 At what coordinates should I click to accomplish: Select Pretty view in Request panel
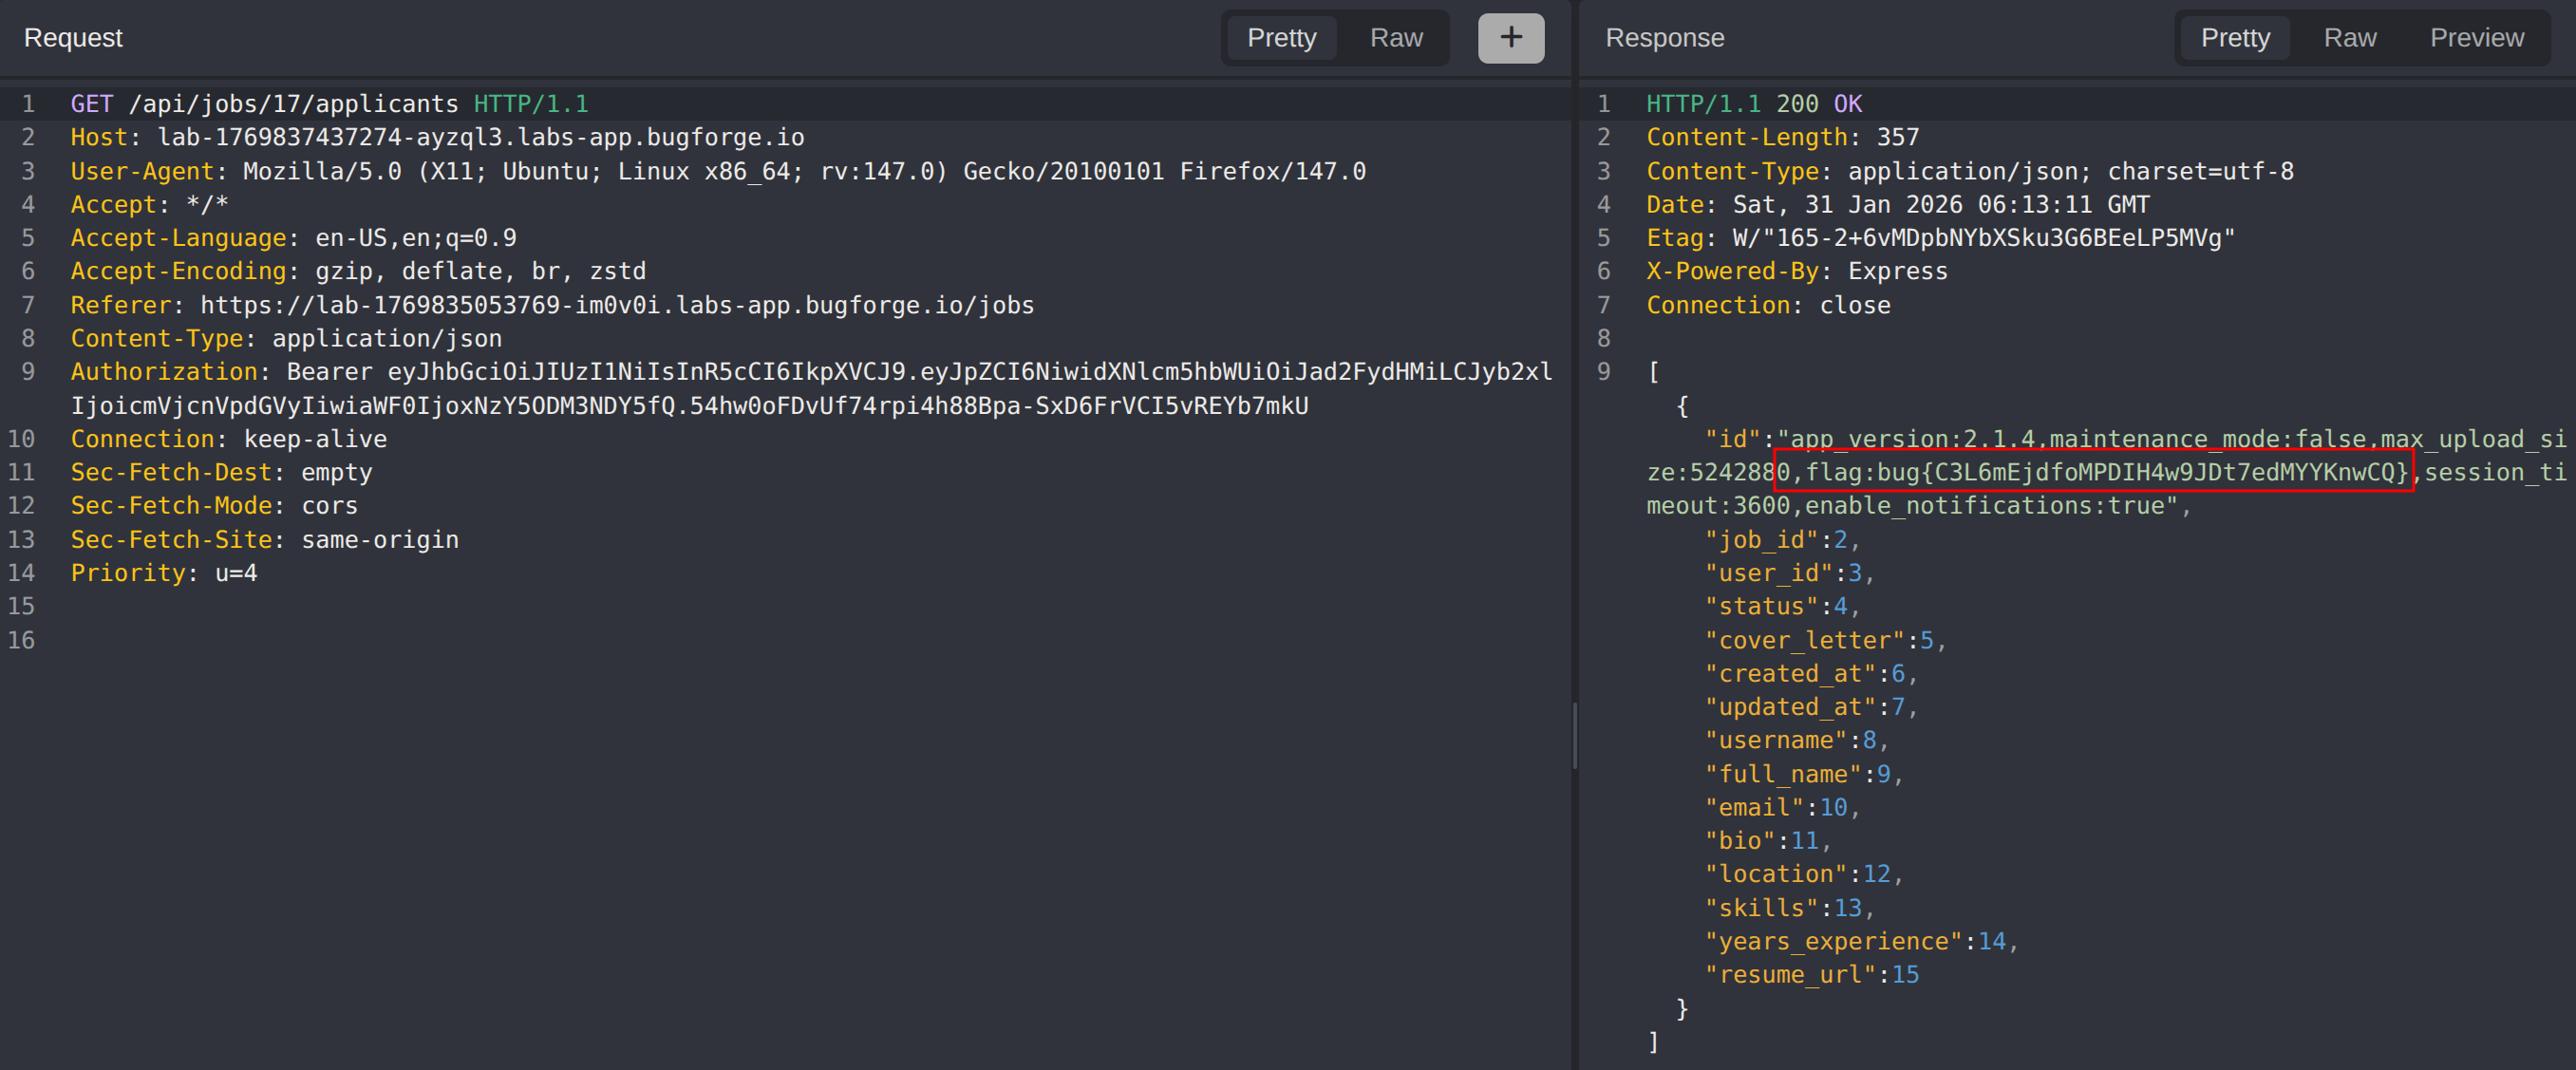coord(1281,38)
